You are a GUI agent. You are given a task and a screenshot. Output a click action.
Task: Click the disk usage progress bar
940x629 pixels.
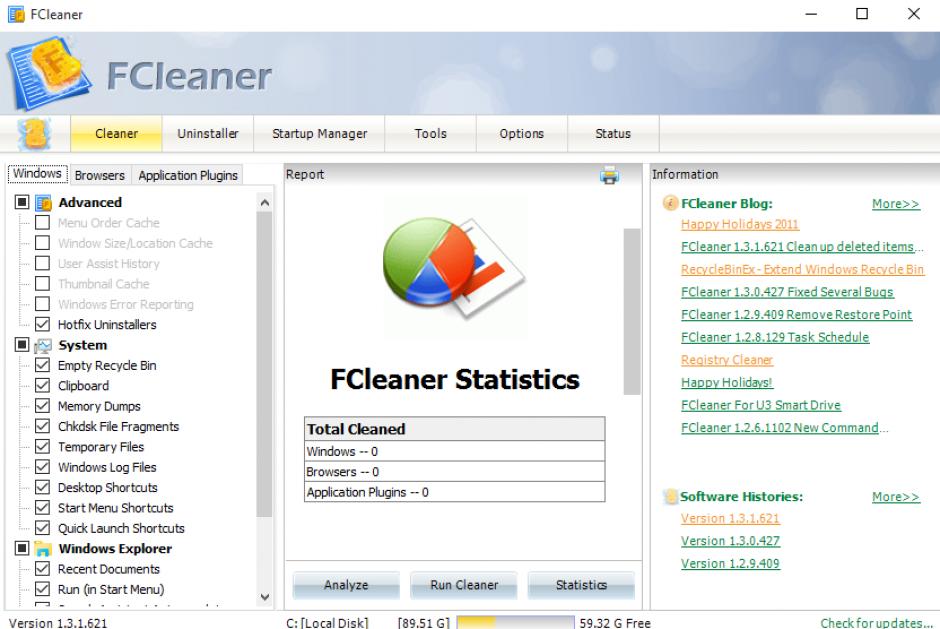(515, 622)
